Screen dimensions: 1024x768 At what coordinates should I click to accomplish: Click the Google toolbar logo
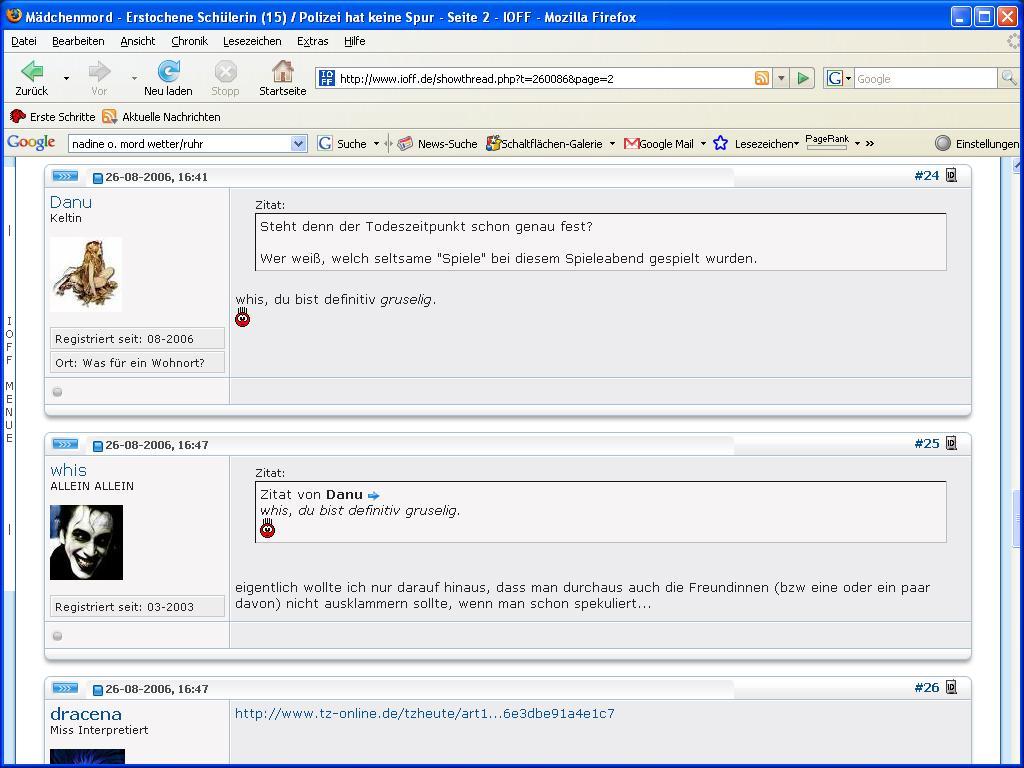pyautogui.click(x=31, y=142)
